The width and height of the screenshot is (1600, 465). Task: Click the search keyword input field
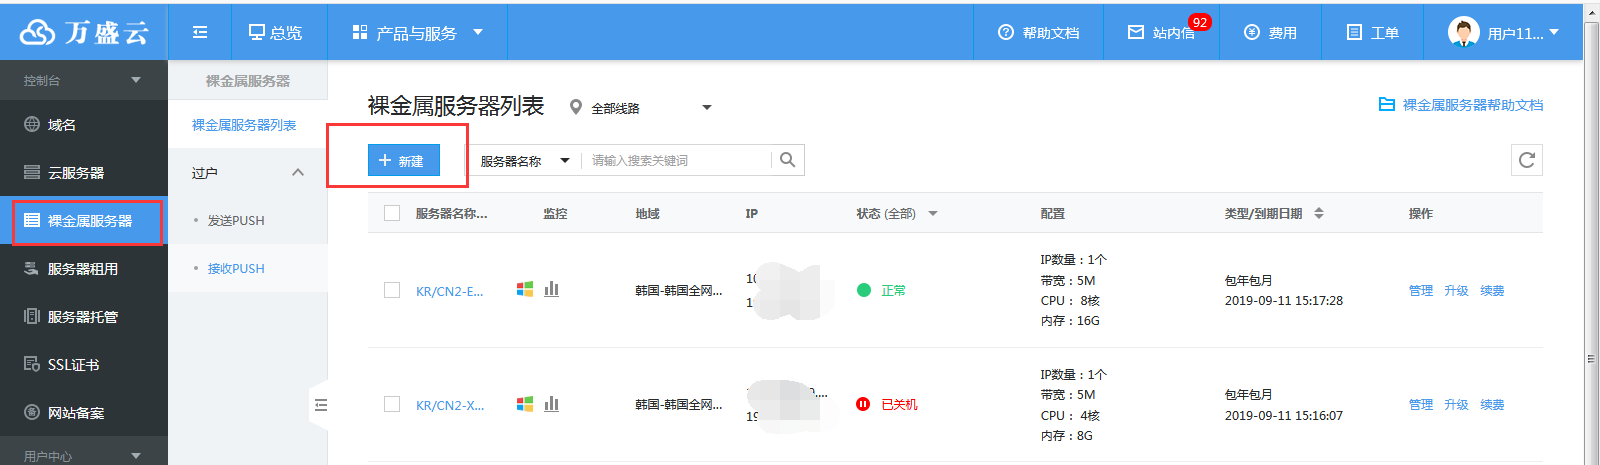point(679,160)
